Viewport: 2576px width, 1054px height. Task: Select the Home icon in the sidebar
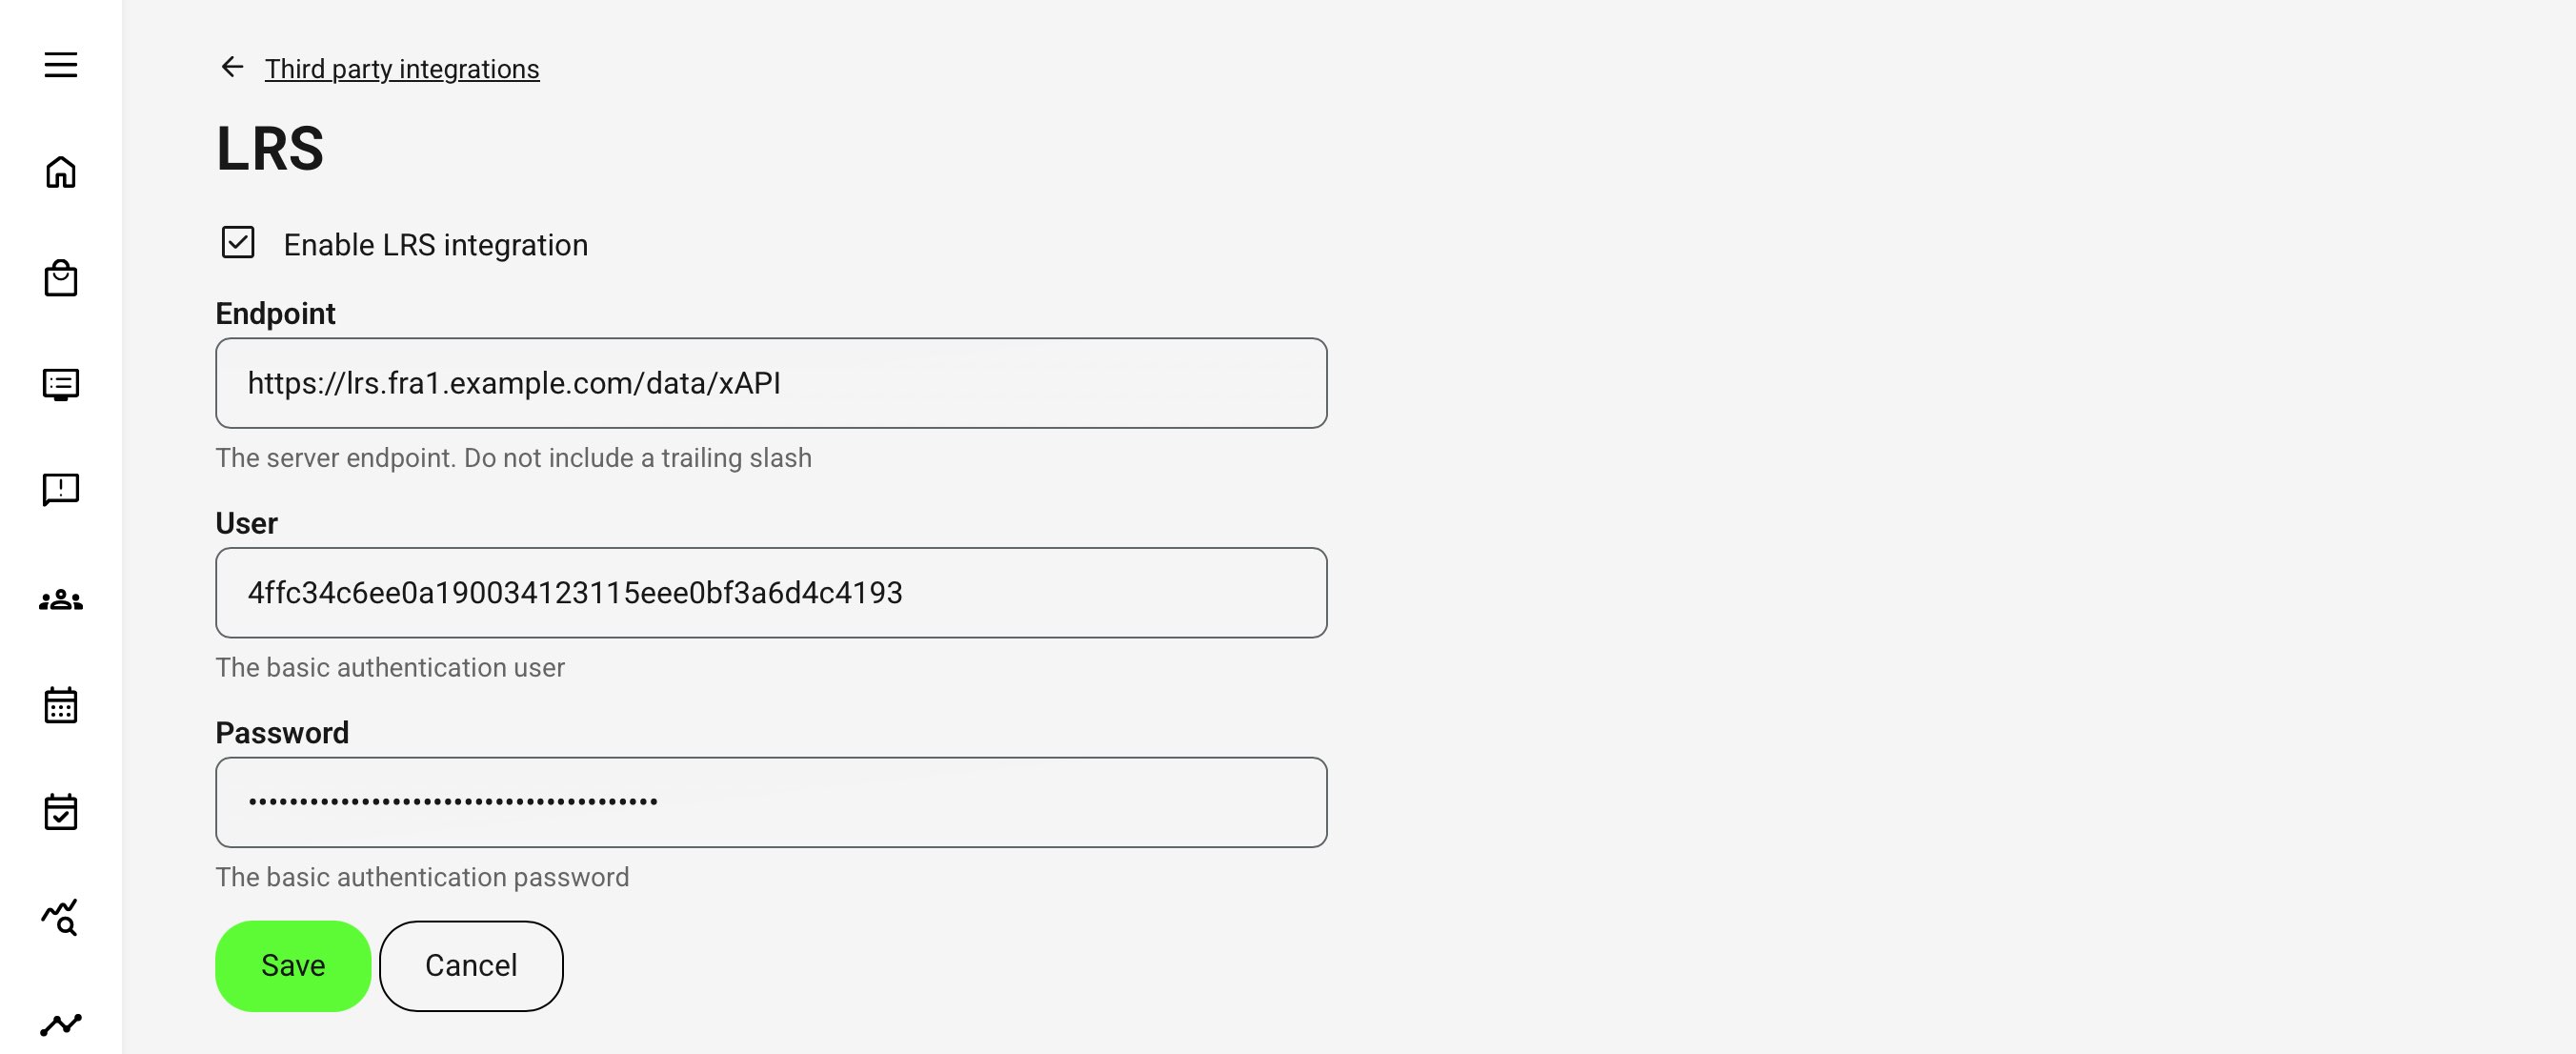pos(62,172)
